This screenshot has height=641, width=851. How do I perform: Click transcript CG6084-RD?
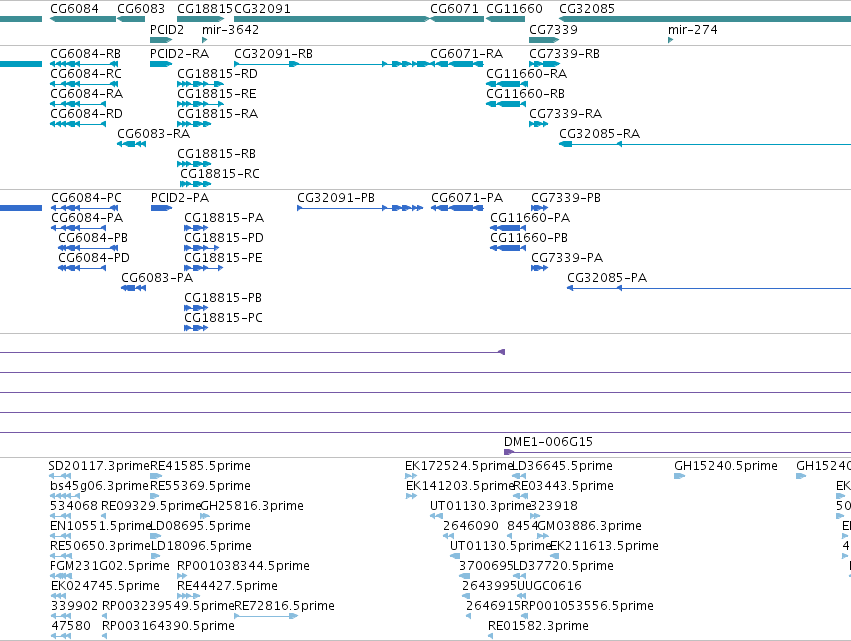86,114
